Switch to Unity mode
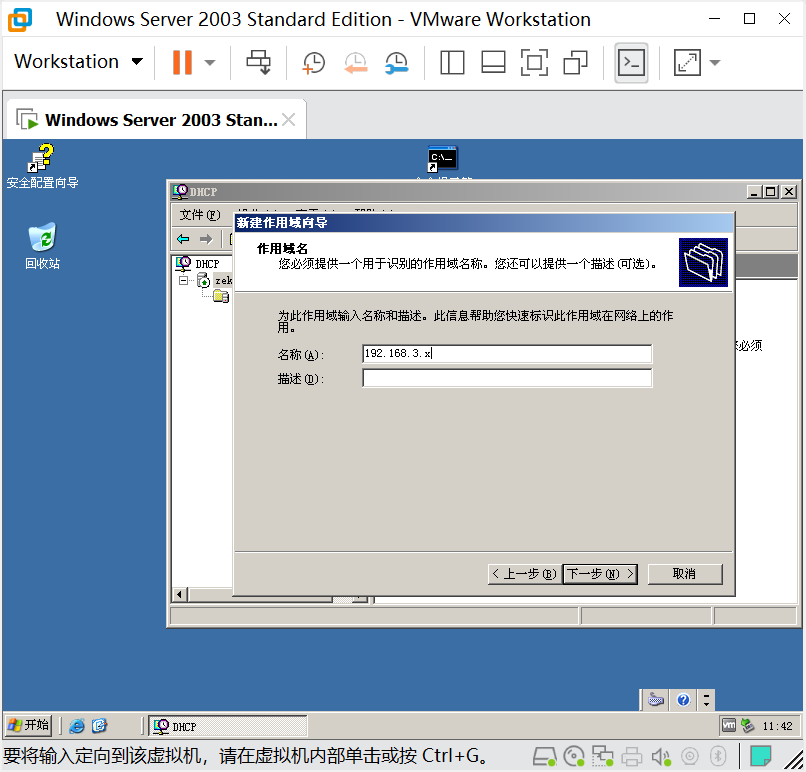Viewport: 806px width, 772px height. [x=575, y=63]
